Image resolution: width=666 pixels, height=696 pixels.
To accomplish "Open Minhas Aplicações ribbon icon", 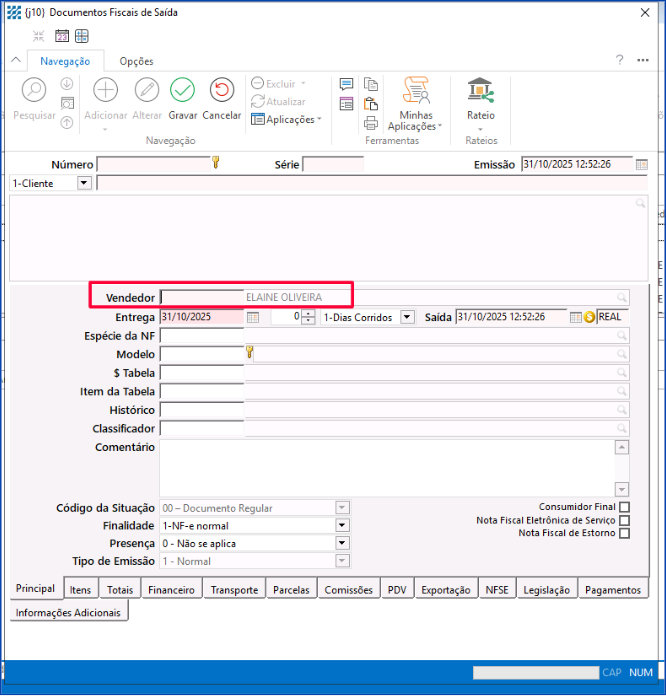I will (416, 90).
